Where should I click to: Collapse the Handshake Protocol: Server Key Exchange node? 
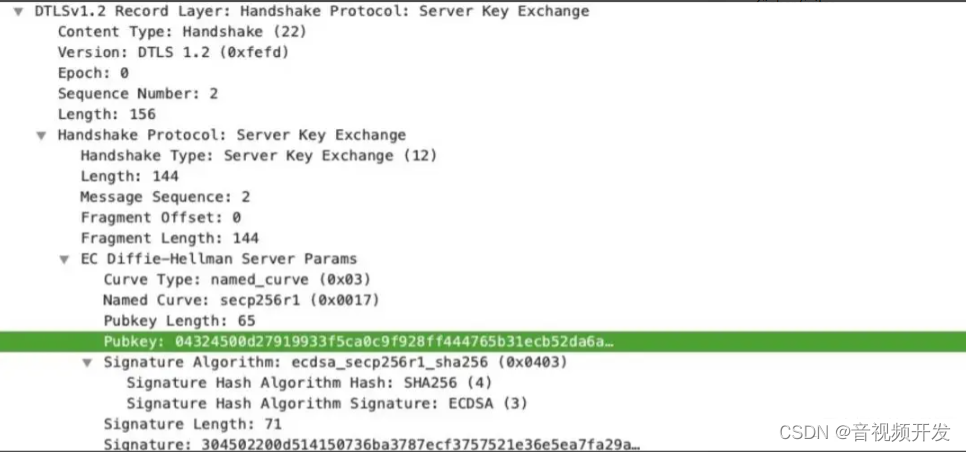coord(41,135)
